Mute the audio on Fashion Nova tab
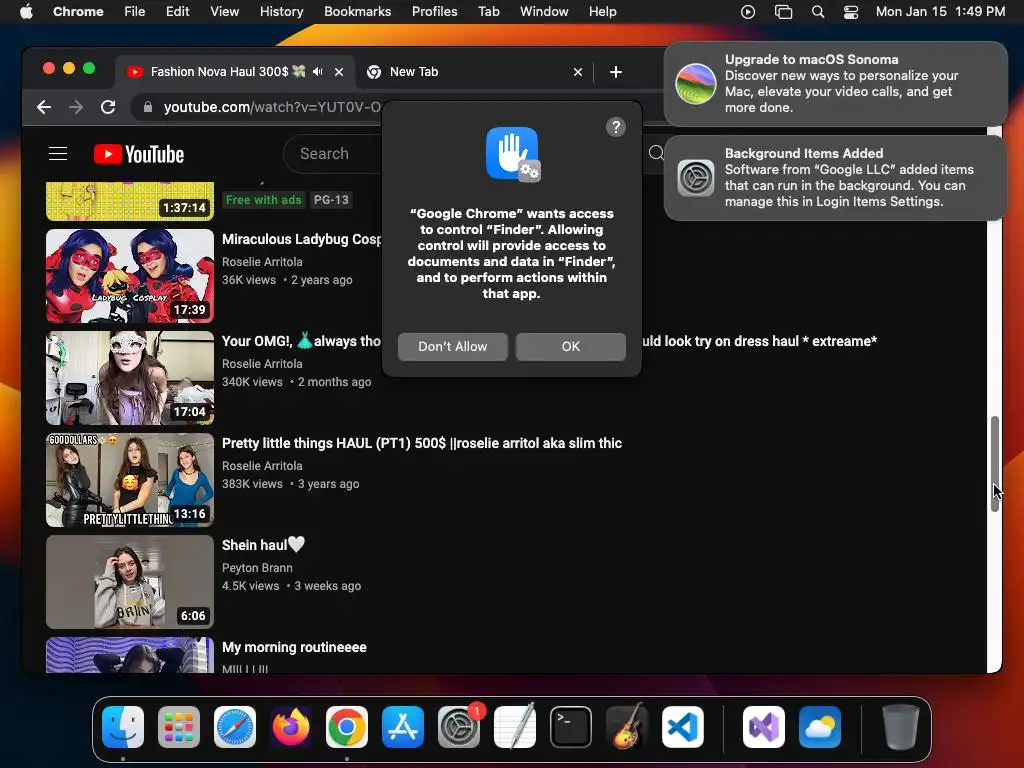 click(317, 72)
